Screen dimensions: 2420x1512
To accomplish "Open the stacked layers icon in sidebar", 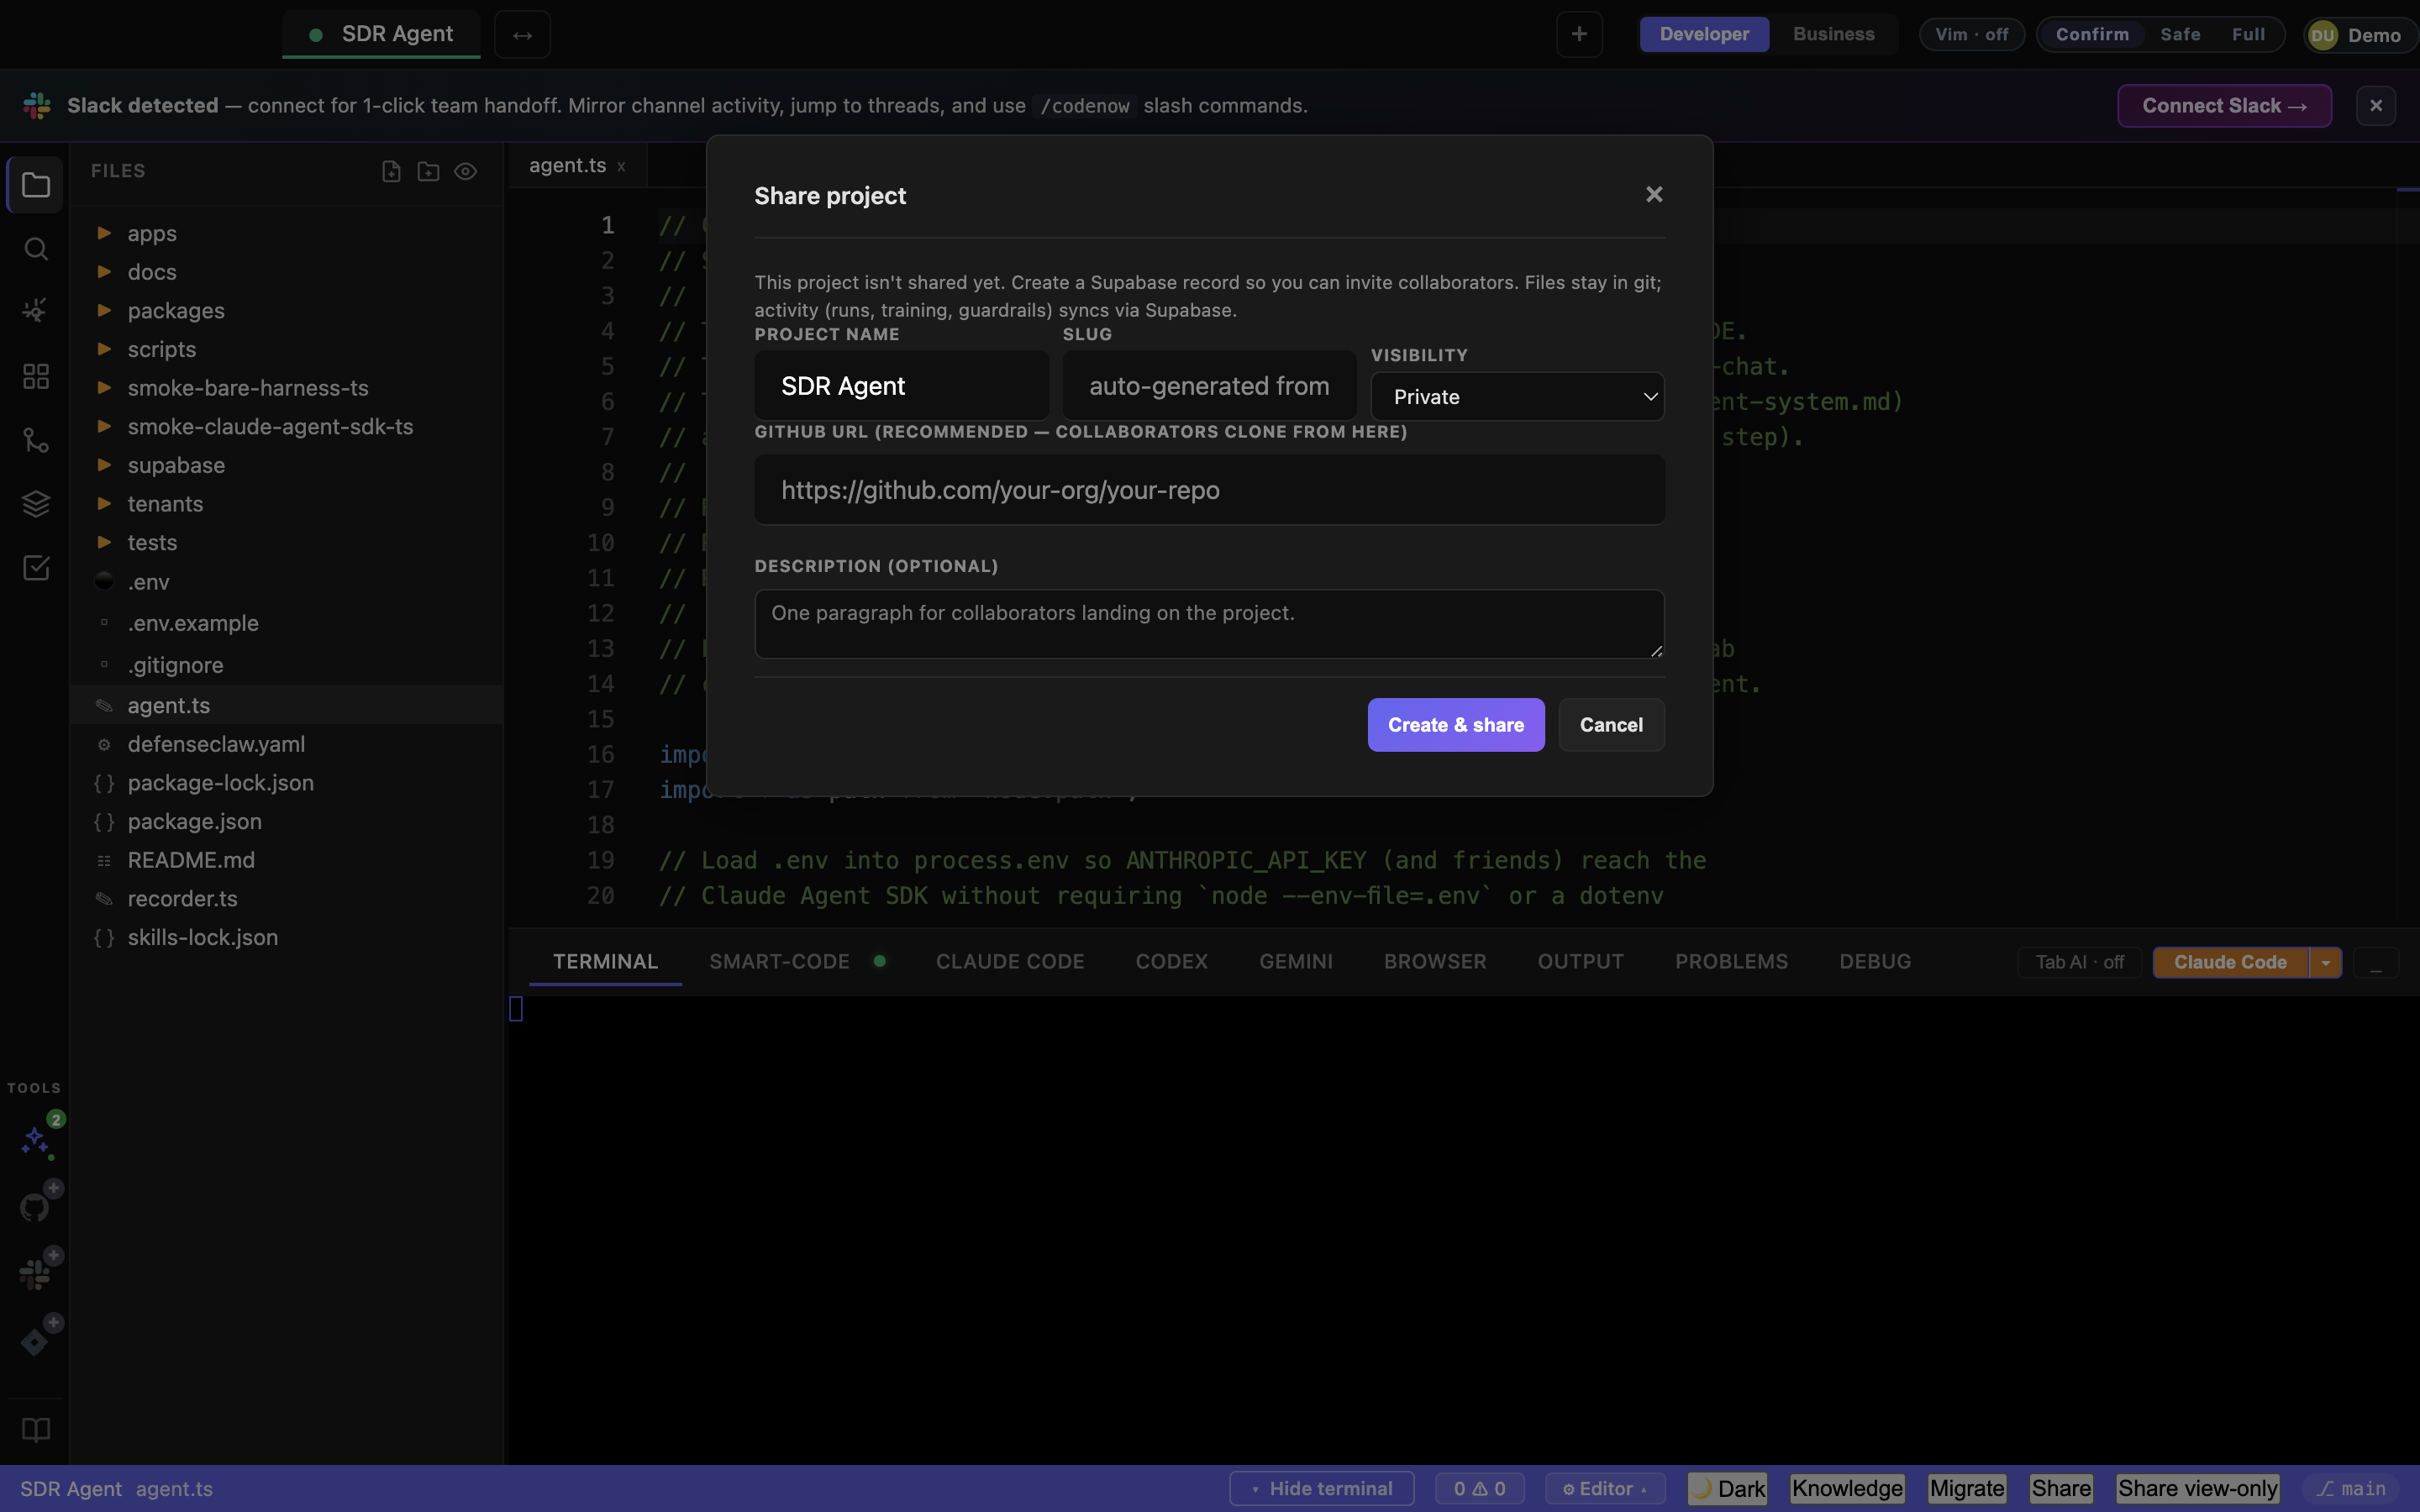I will pos(35,504).
